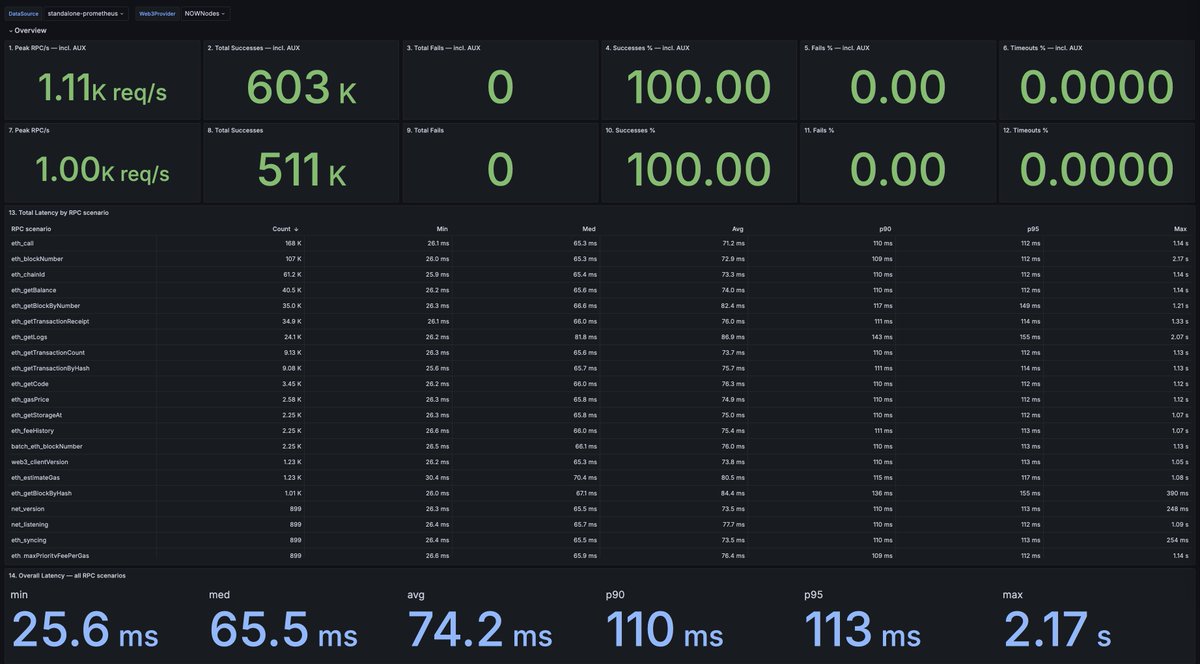Open panel title '1. Peak RPC/s — incl. AUX'
This screenshot has height=664, width=1200.
pyautogui.click(x=45, y=48)
